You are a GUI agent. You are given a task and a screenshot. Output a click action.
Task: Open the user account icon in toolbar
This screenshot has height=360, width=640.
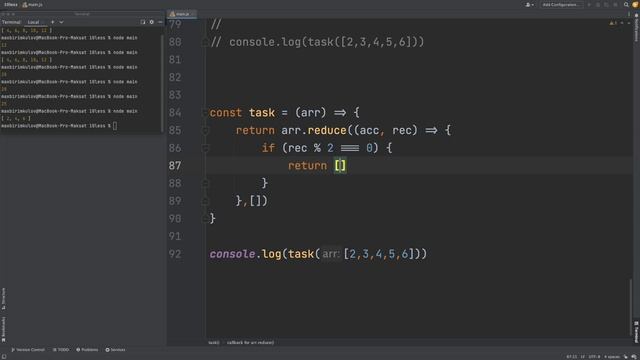[x=529, y=4]
